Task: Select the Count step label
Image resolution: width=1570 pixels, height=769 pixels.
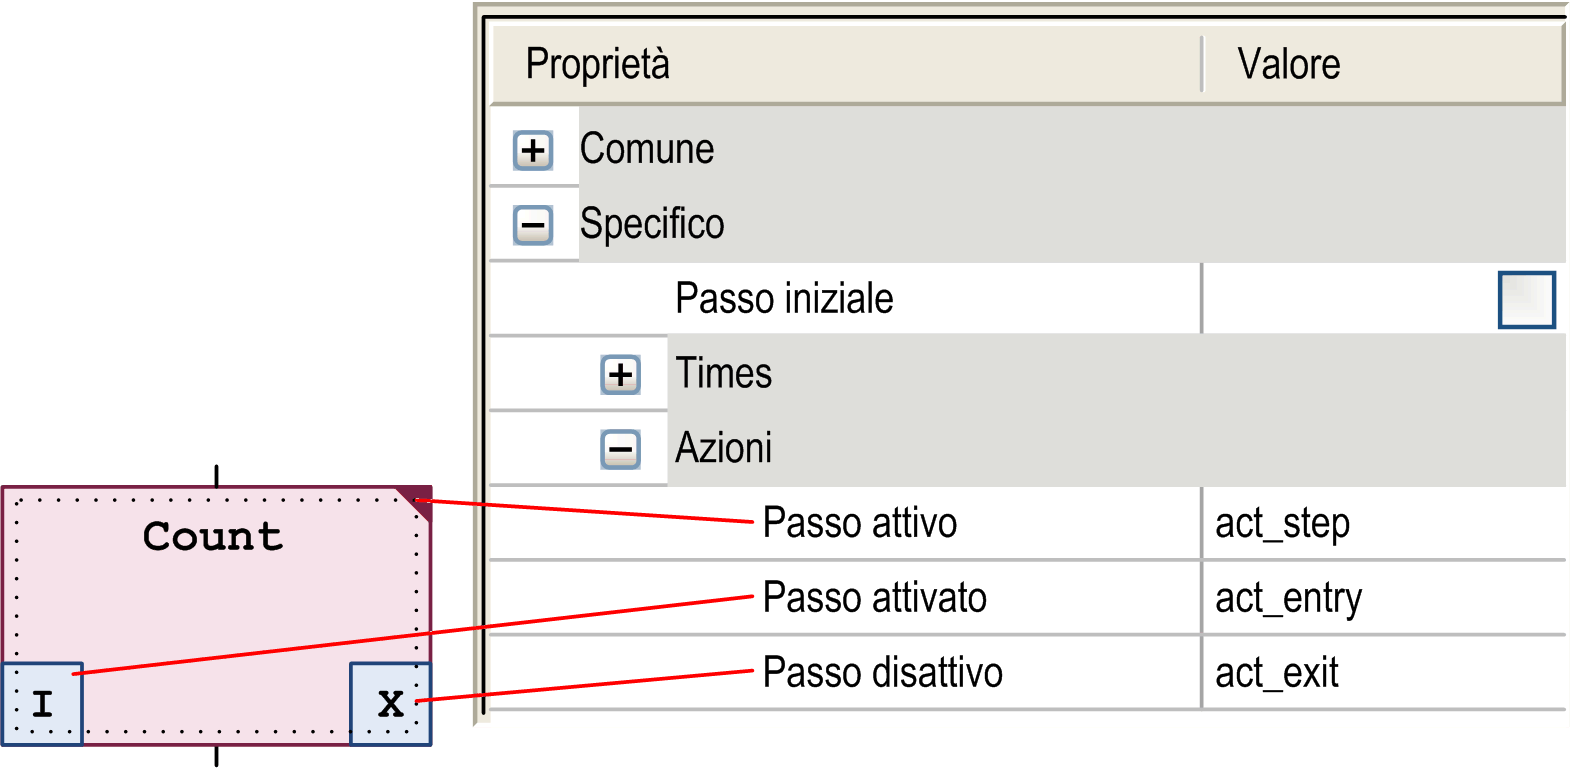Action: (x=213, y=537)
